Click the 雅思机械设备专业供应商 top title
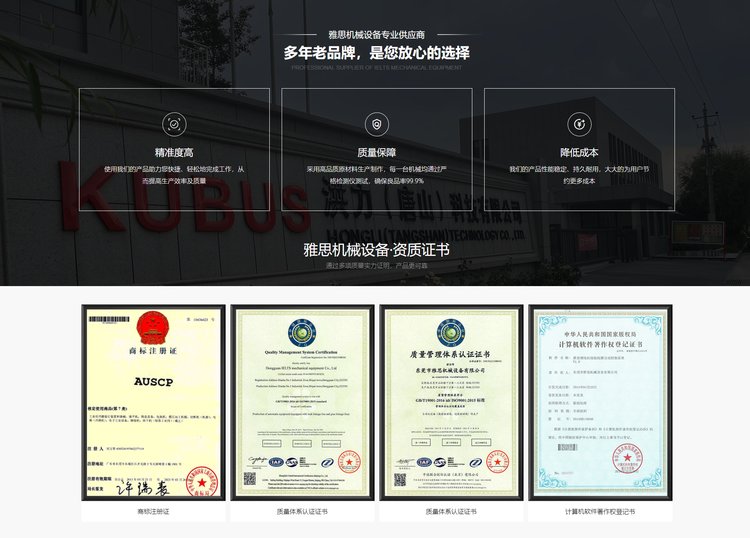750x538 pixels. [x=376, y=34]
